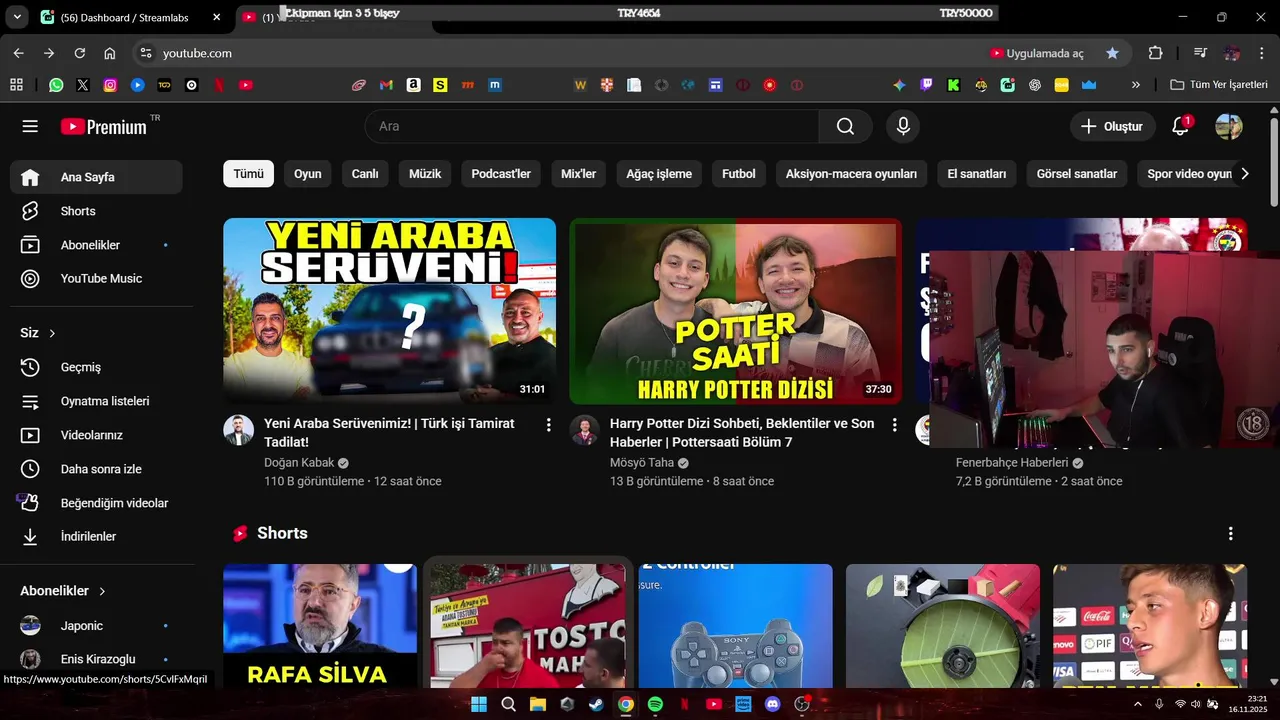Open the YouTube Music sidebar item

click(96, 278)
